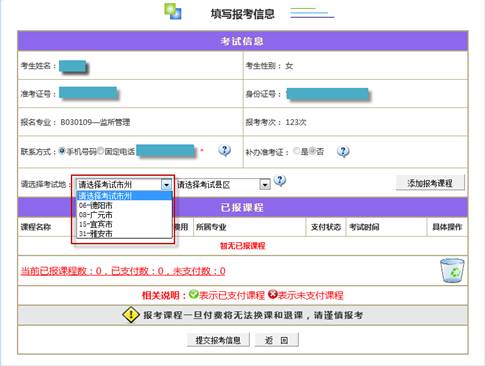The height and width of the screenshot is (366, 485).
Task: Pick 15-宜宾市 from the city list
Action: (x=124, y=224)
